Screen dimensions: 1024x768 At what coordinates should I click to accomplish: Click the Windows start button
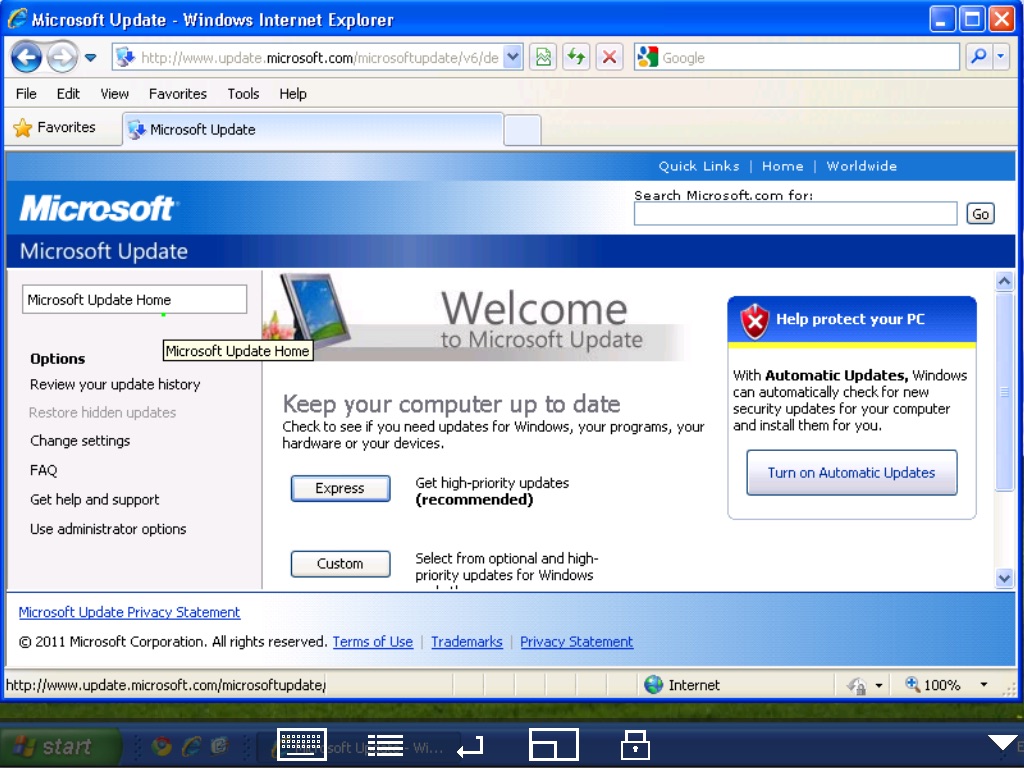[60, 746]
